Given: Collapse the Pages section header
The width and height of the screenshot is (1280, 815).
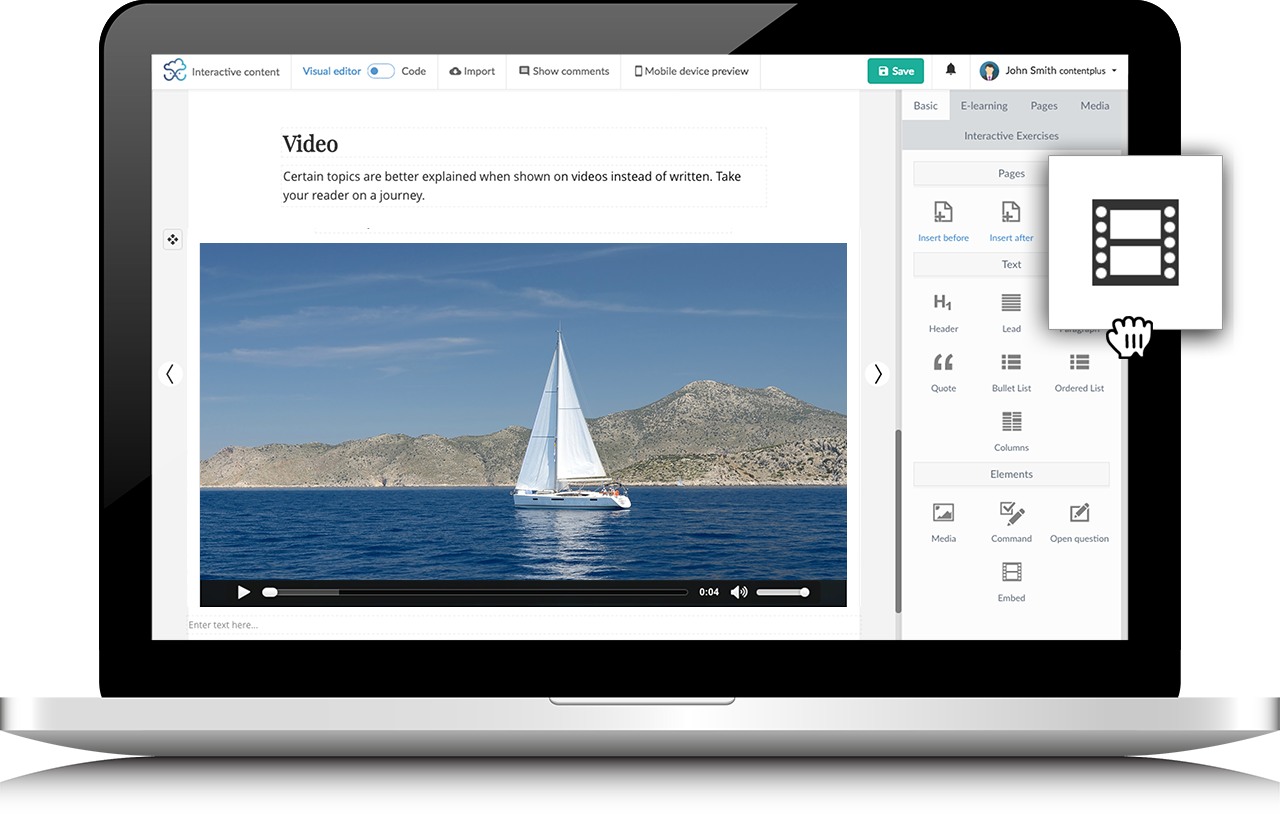Looking at the screenshot, I should click(1011, 173).
